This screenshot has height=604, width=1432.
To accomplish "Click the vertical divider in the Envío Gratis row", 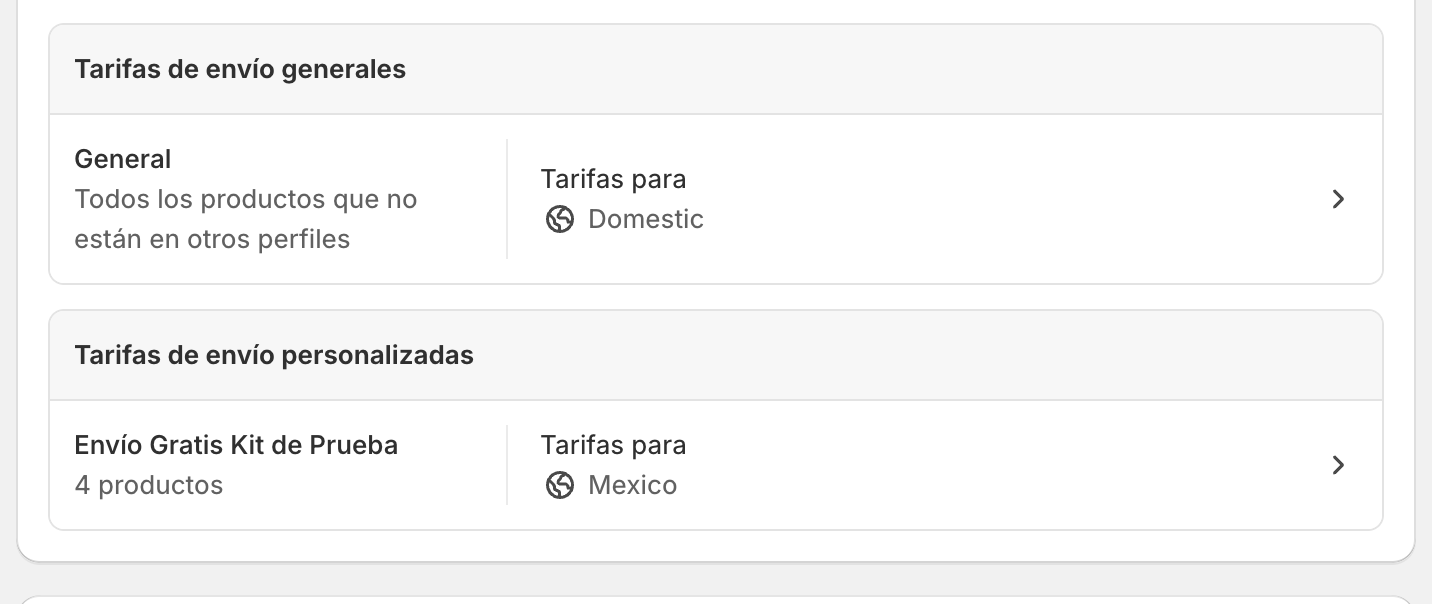I will (x=507, y=465).
